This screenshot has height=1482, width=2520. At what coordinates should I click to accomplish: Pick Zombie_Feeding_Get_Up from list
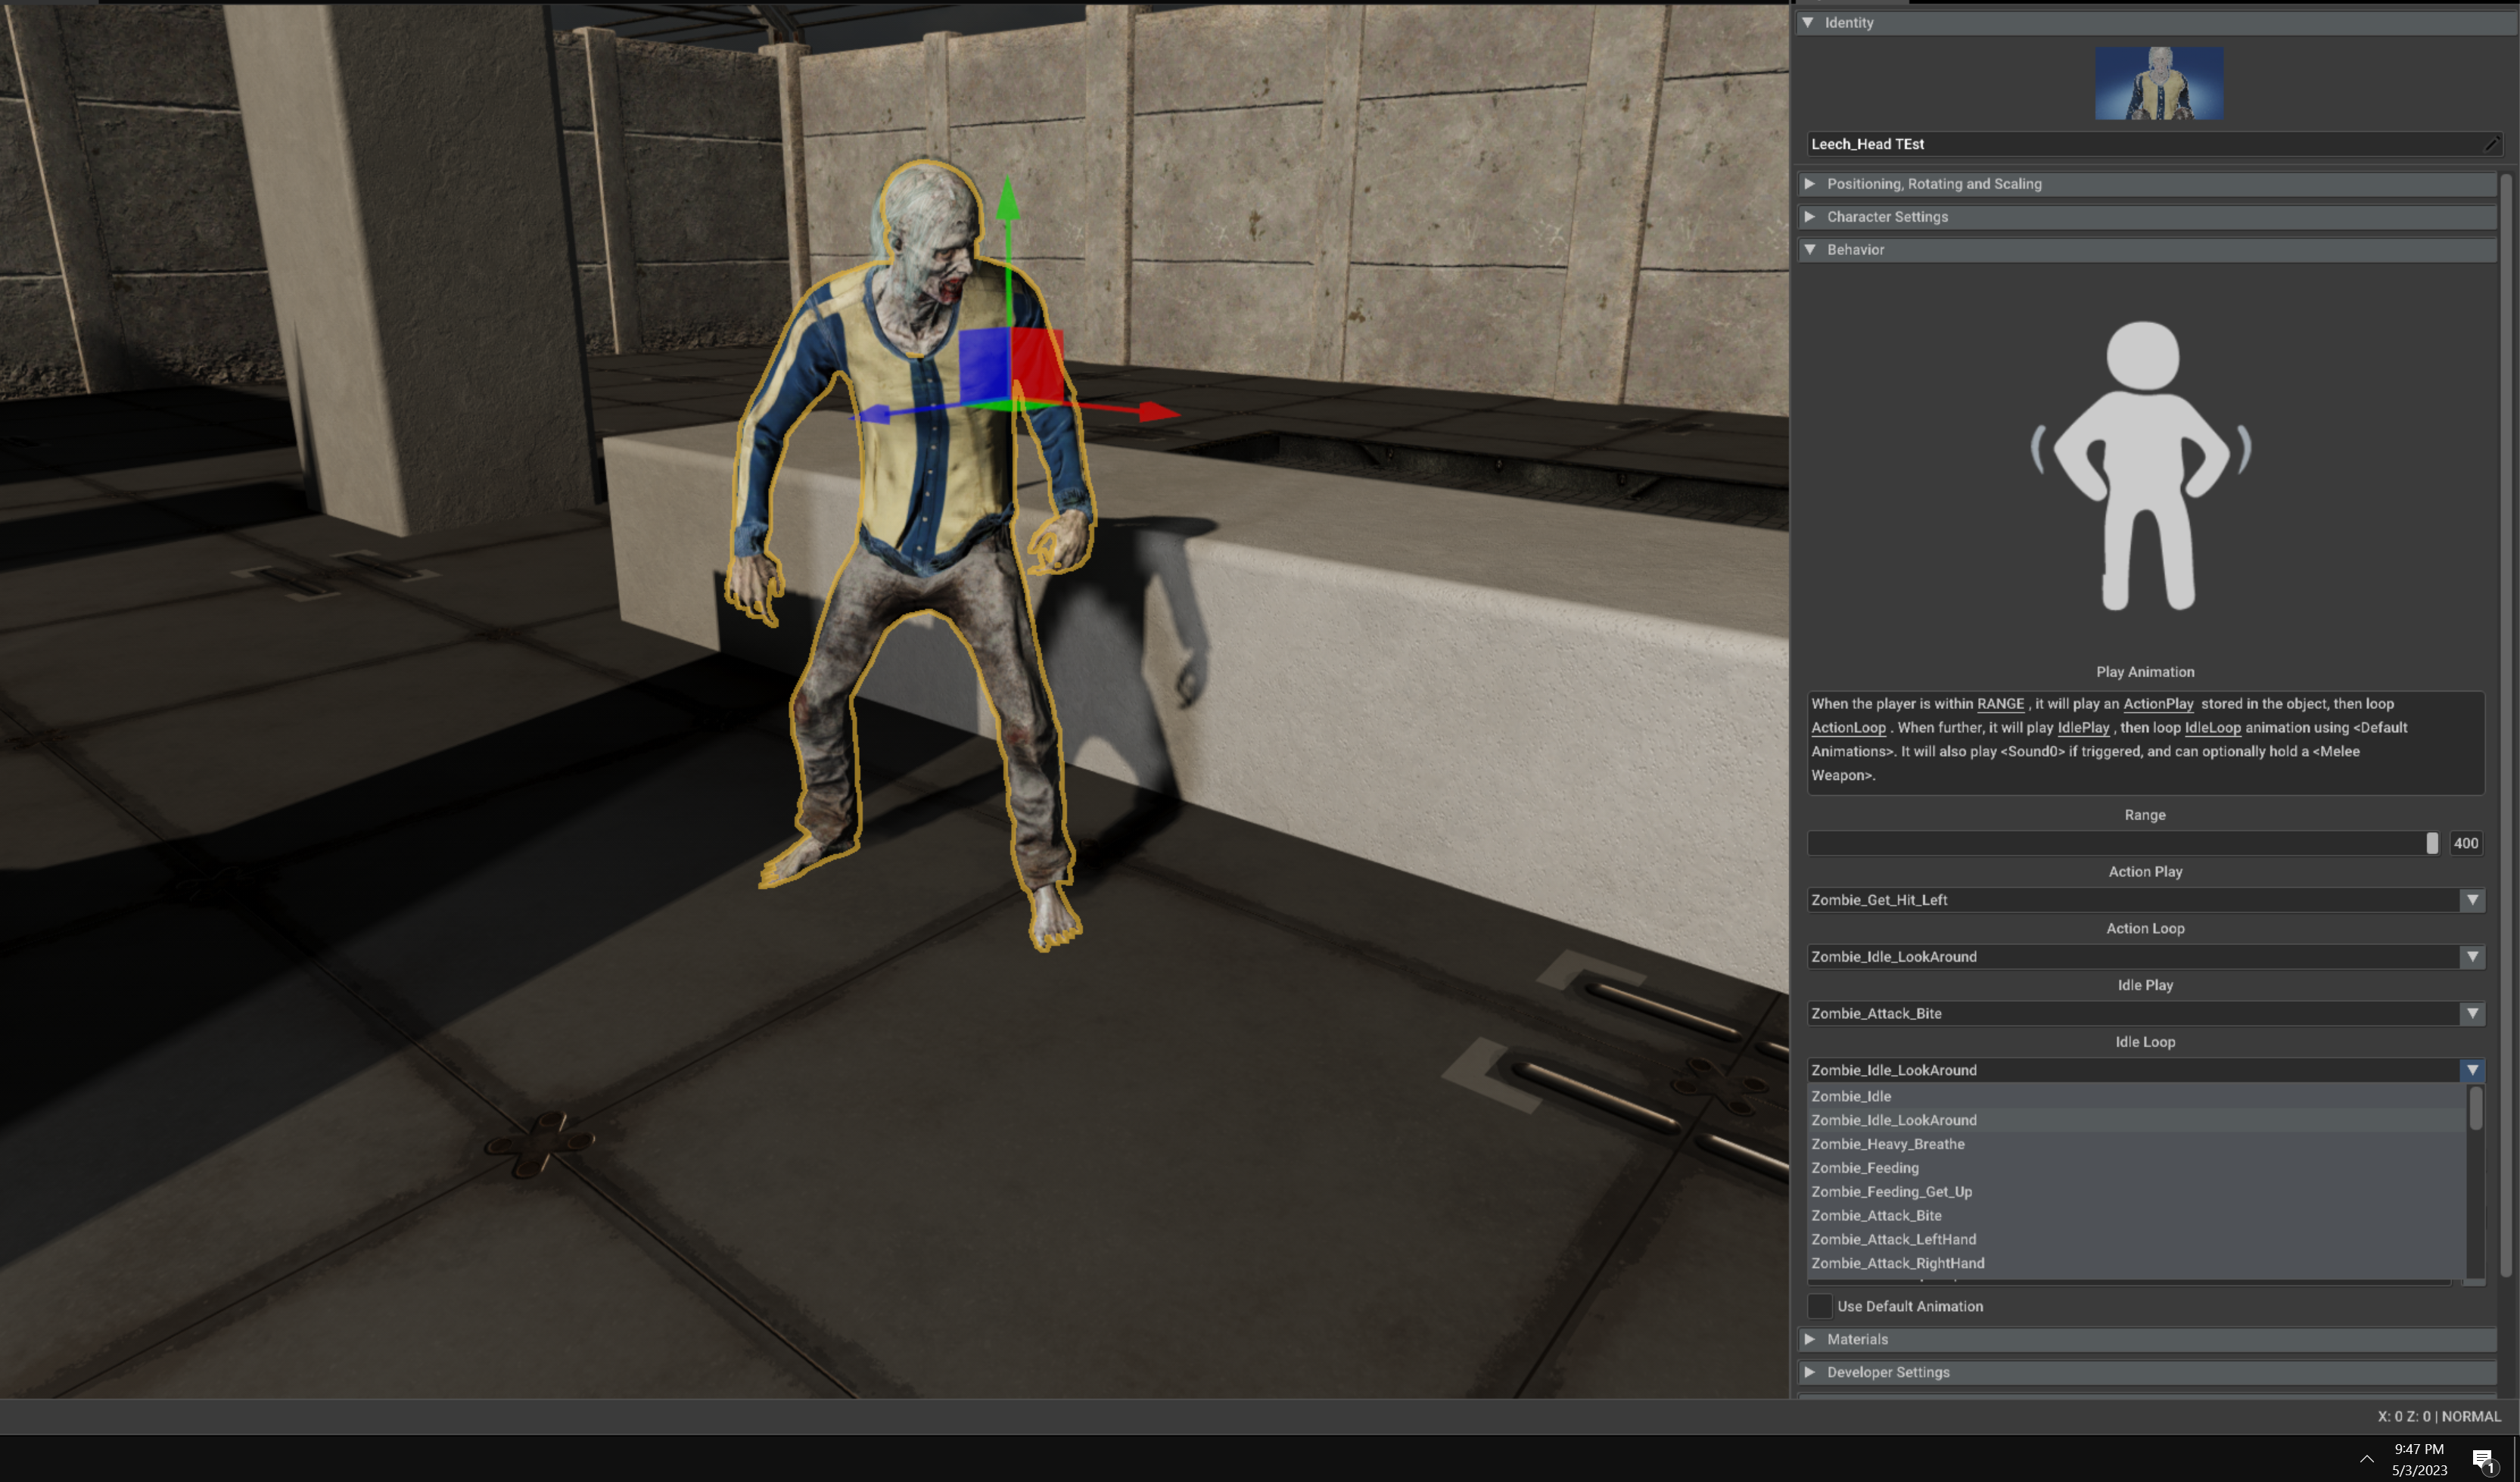2136,1192
